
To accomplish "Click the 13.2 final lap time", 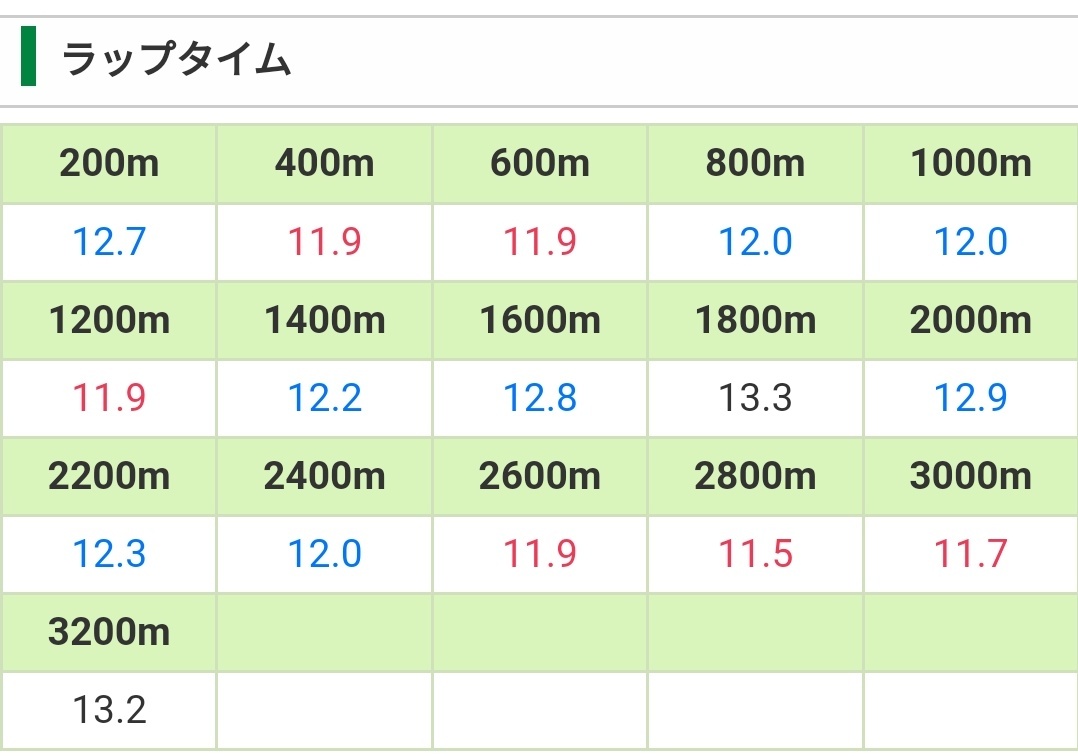I will tap(109, 710).
